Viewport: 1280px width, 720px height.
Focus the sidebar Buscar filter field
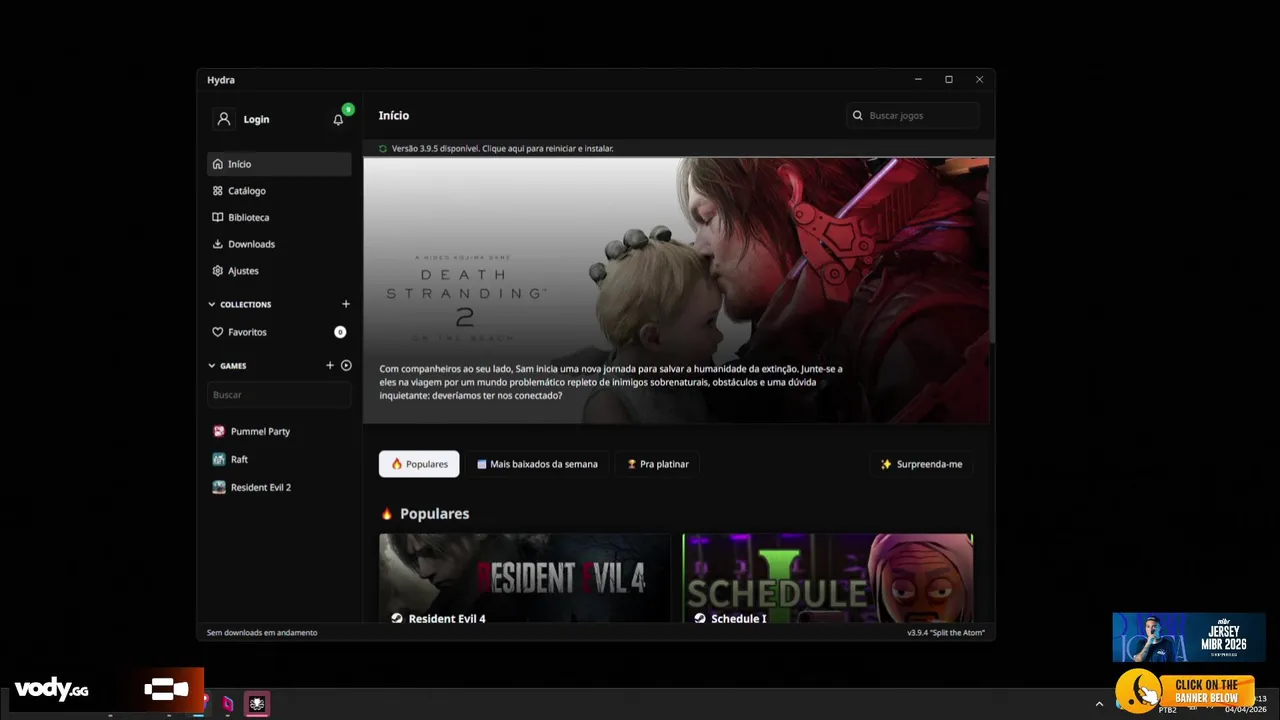point(279,394)
